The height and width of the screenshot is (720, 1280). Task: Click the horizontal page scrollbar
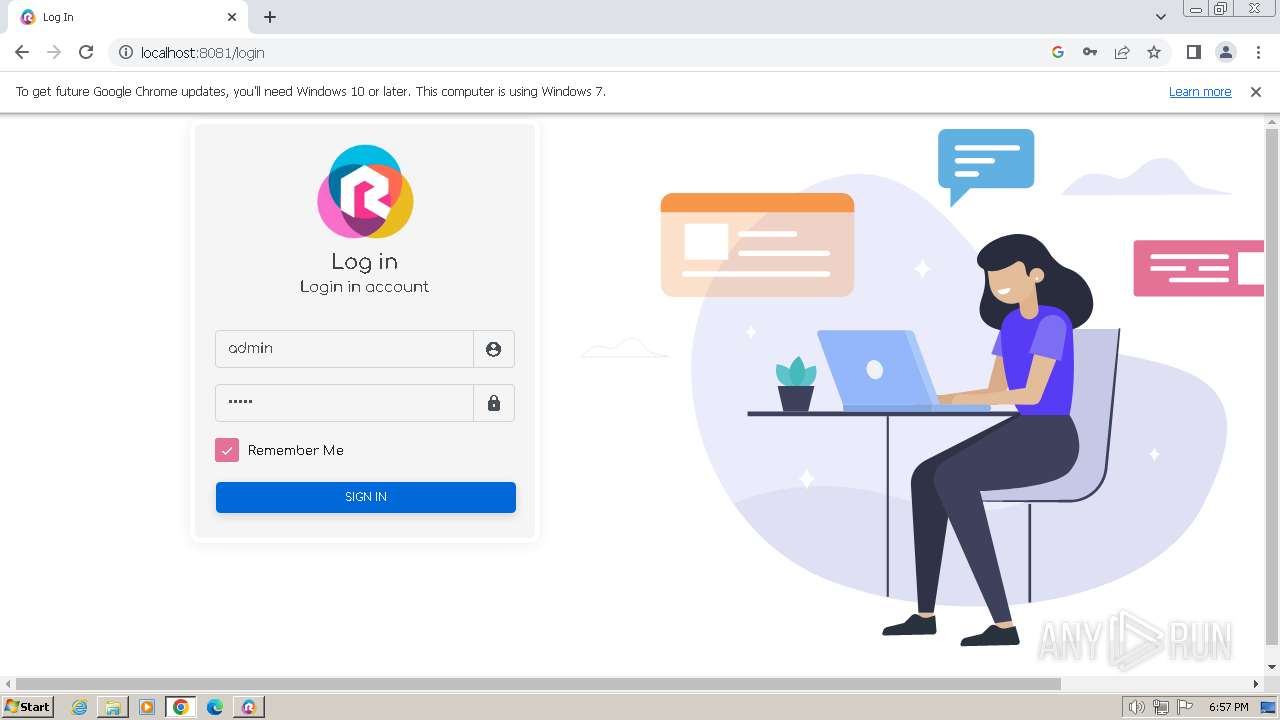pos(538,684)
